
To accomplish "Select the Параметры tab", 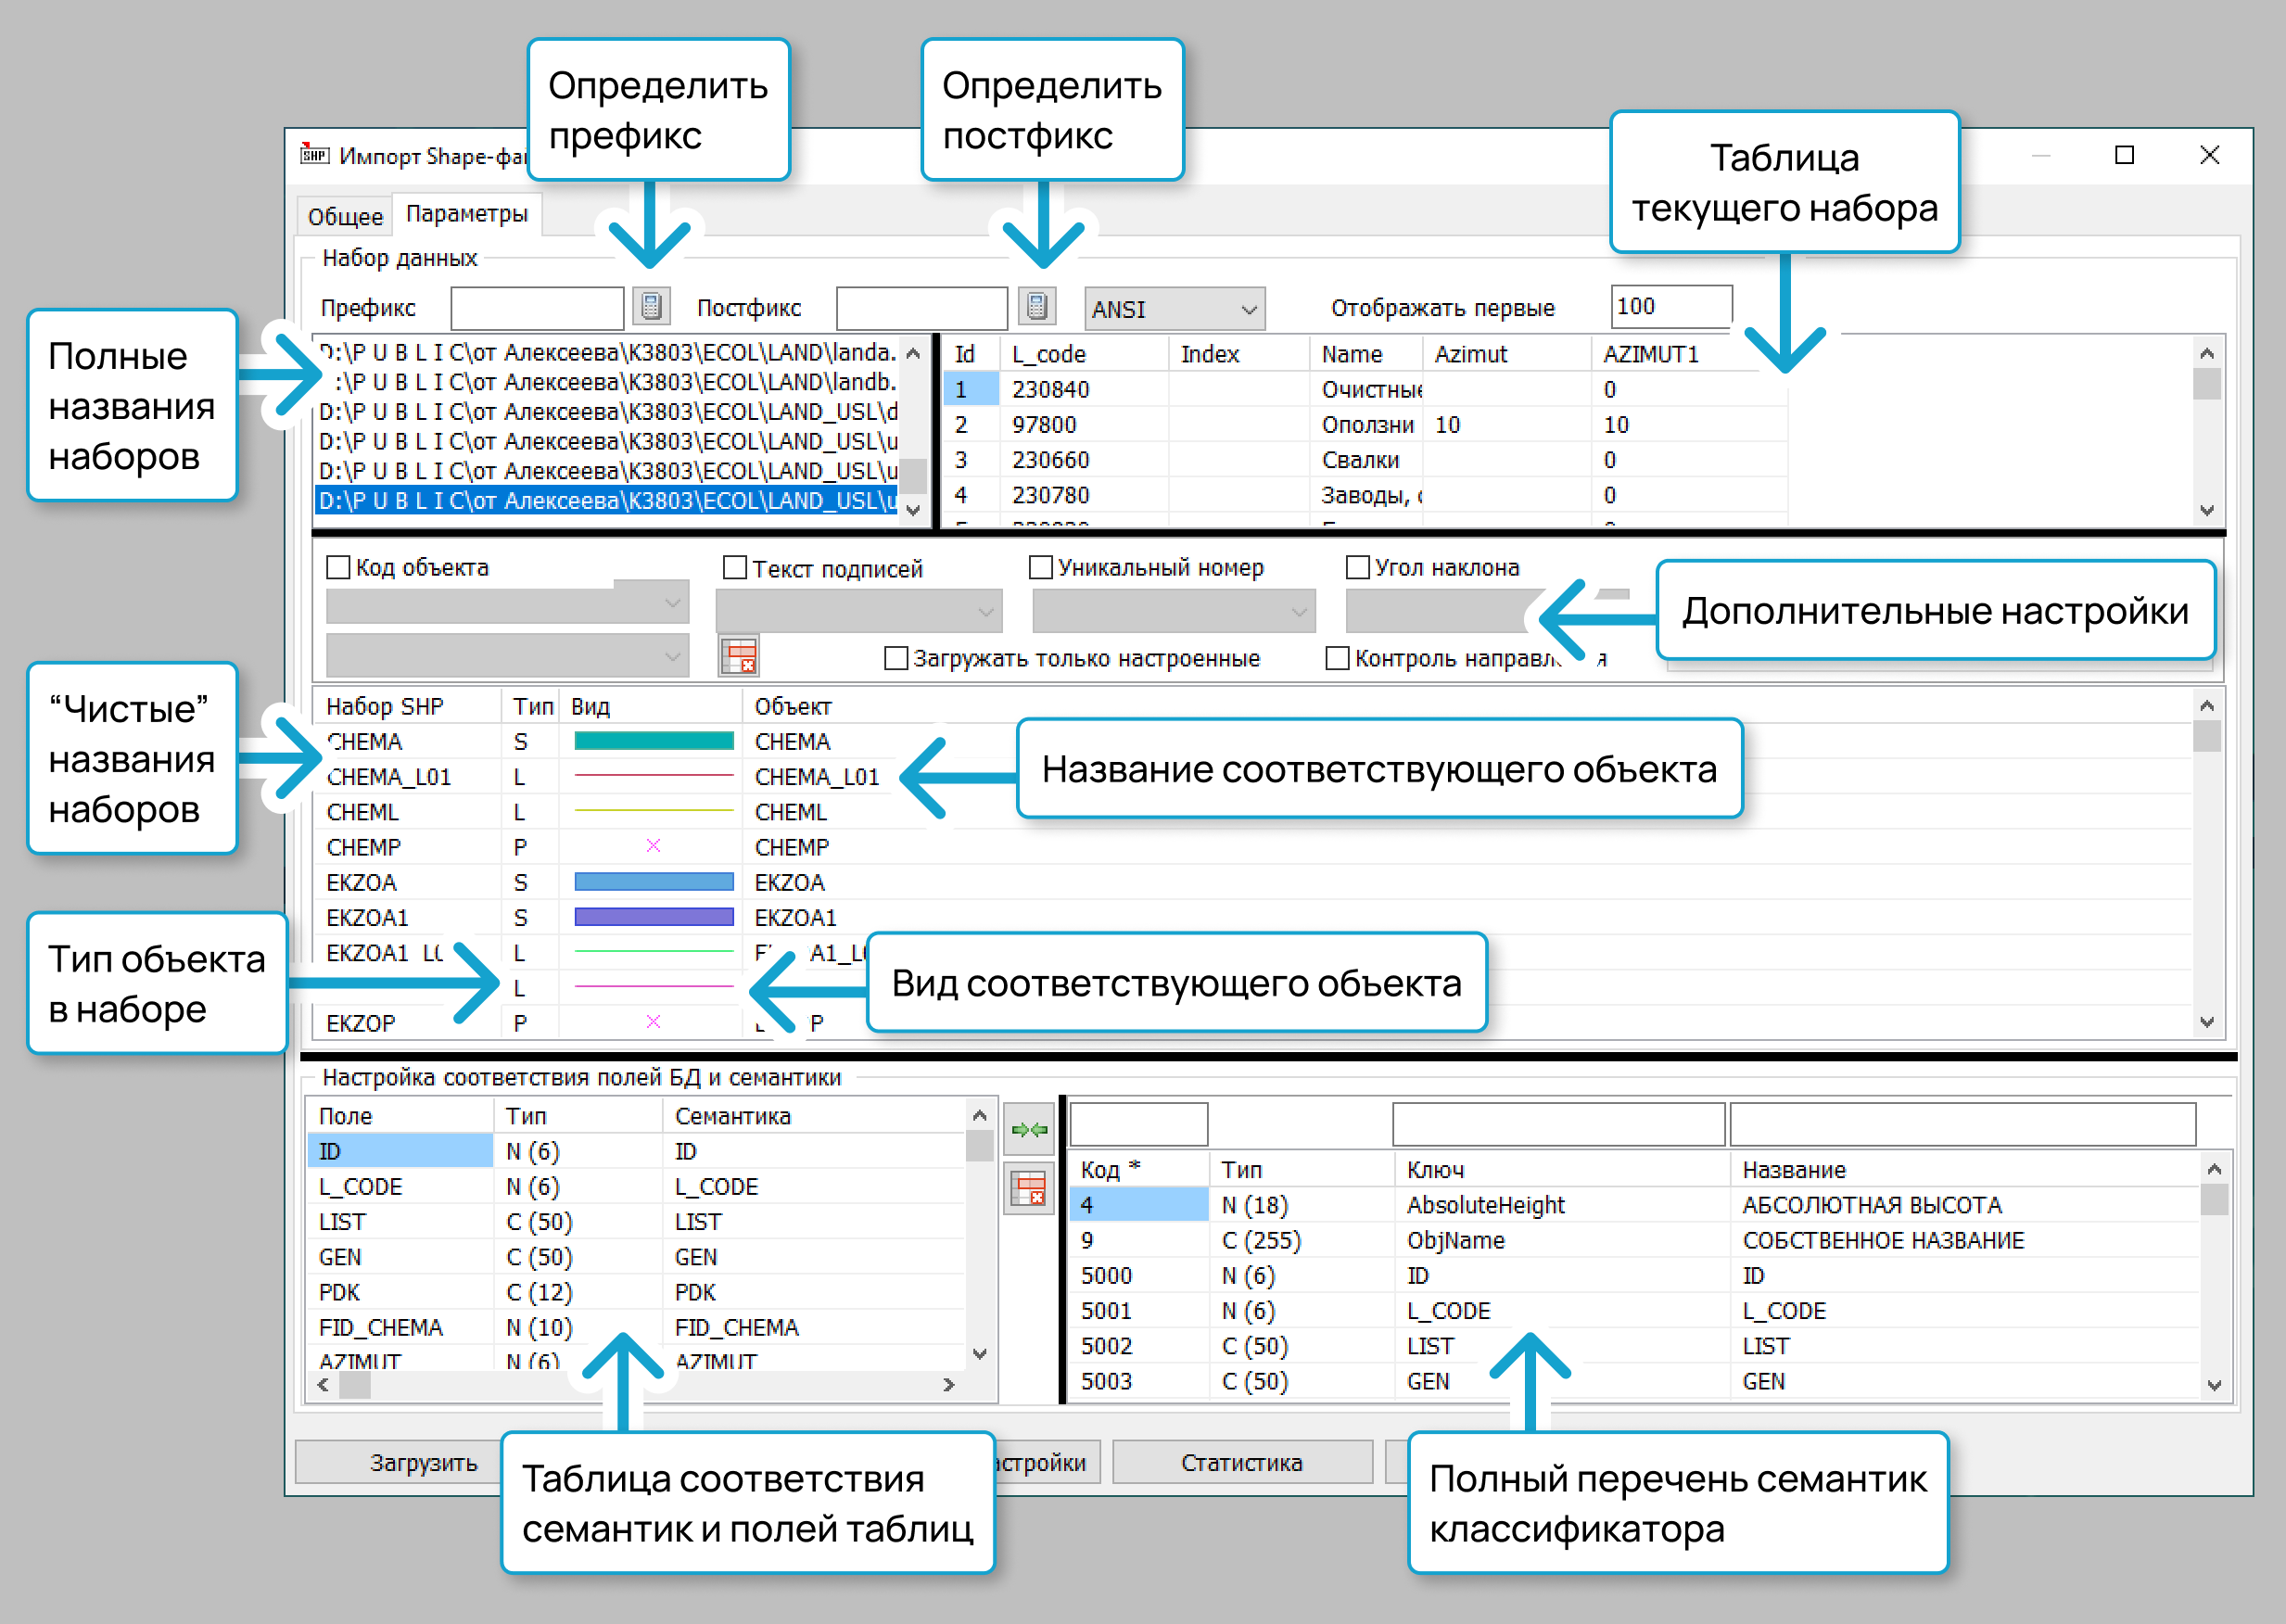I will [466, 214].
